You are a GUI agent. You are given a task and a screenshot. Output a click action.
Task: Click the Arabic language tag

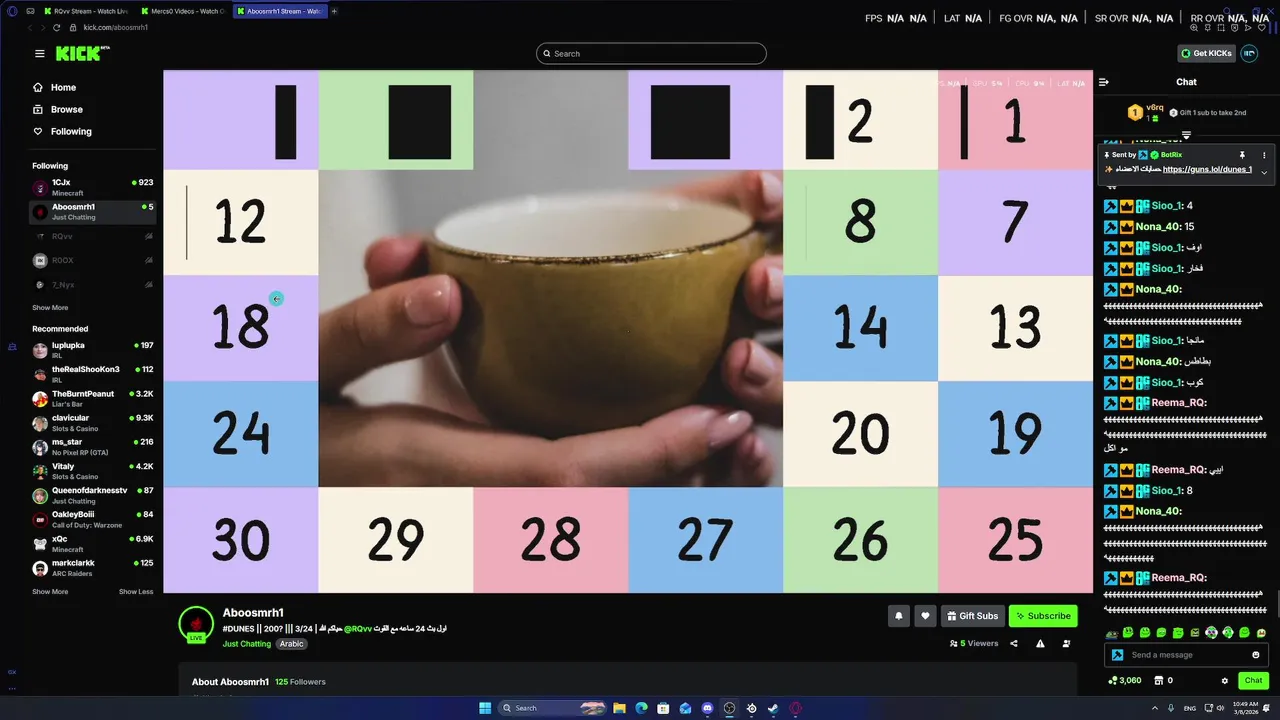(x=291, y=644)
